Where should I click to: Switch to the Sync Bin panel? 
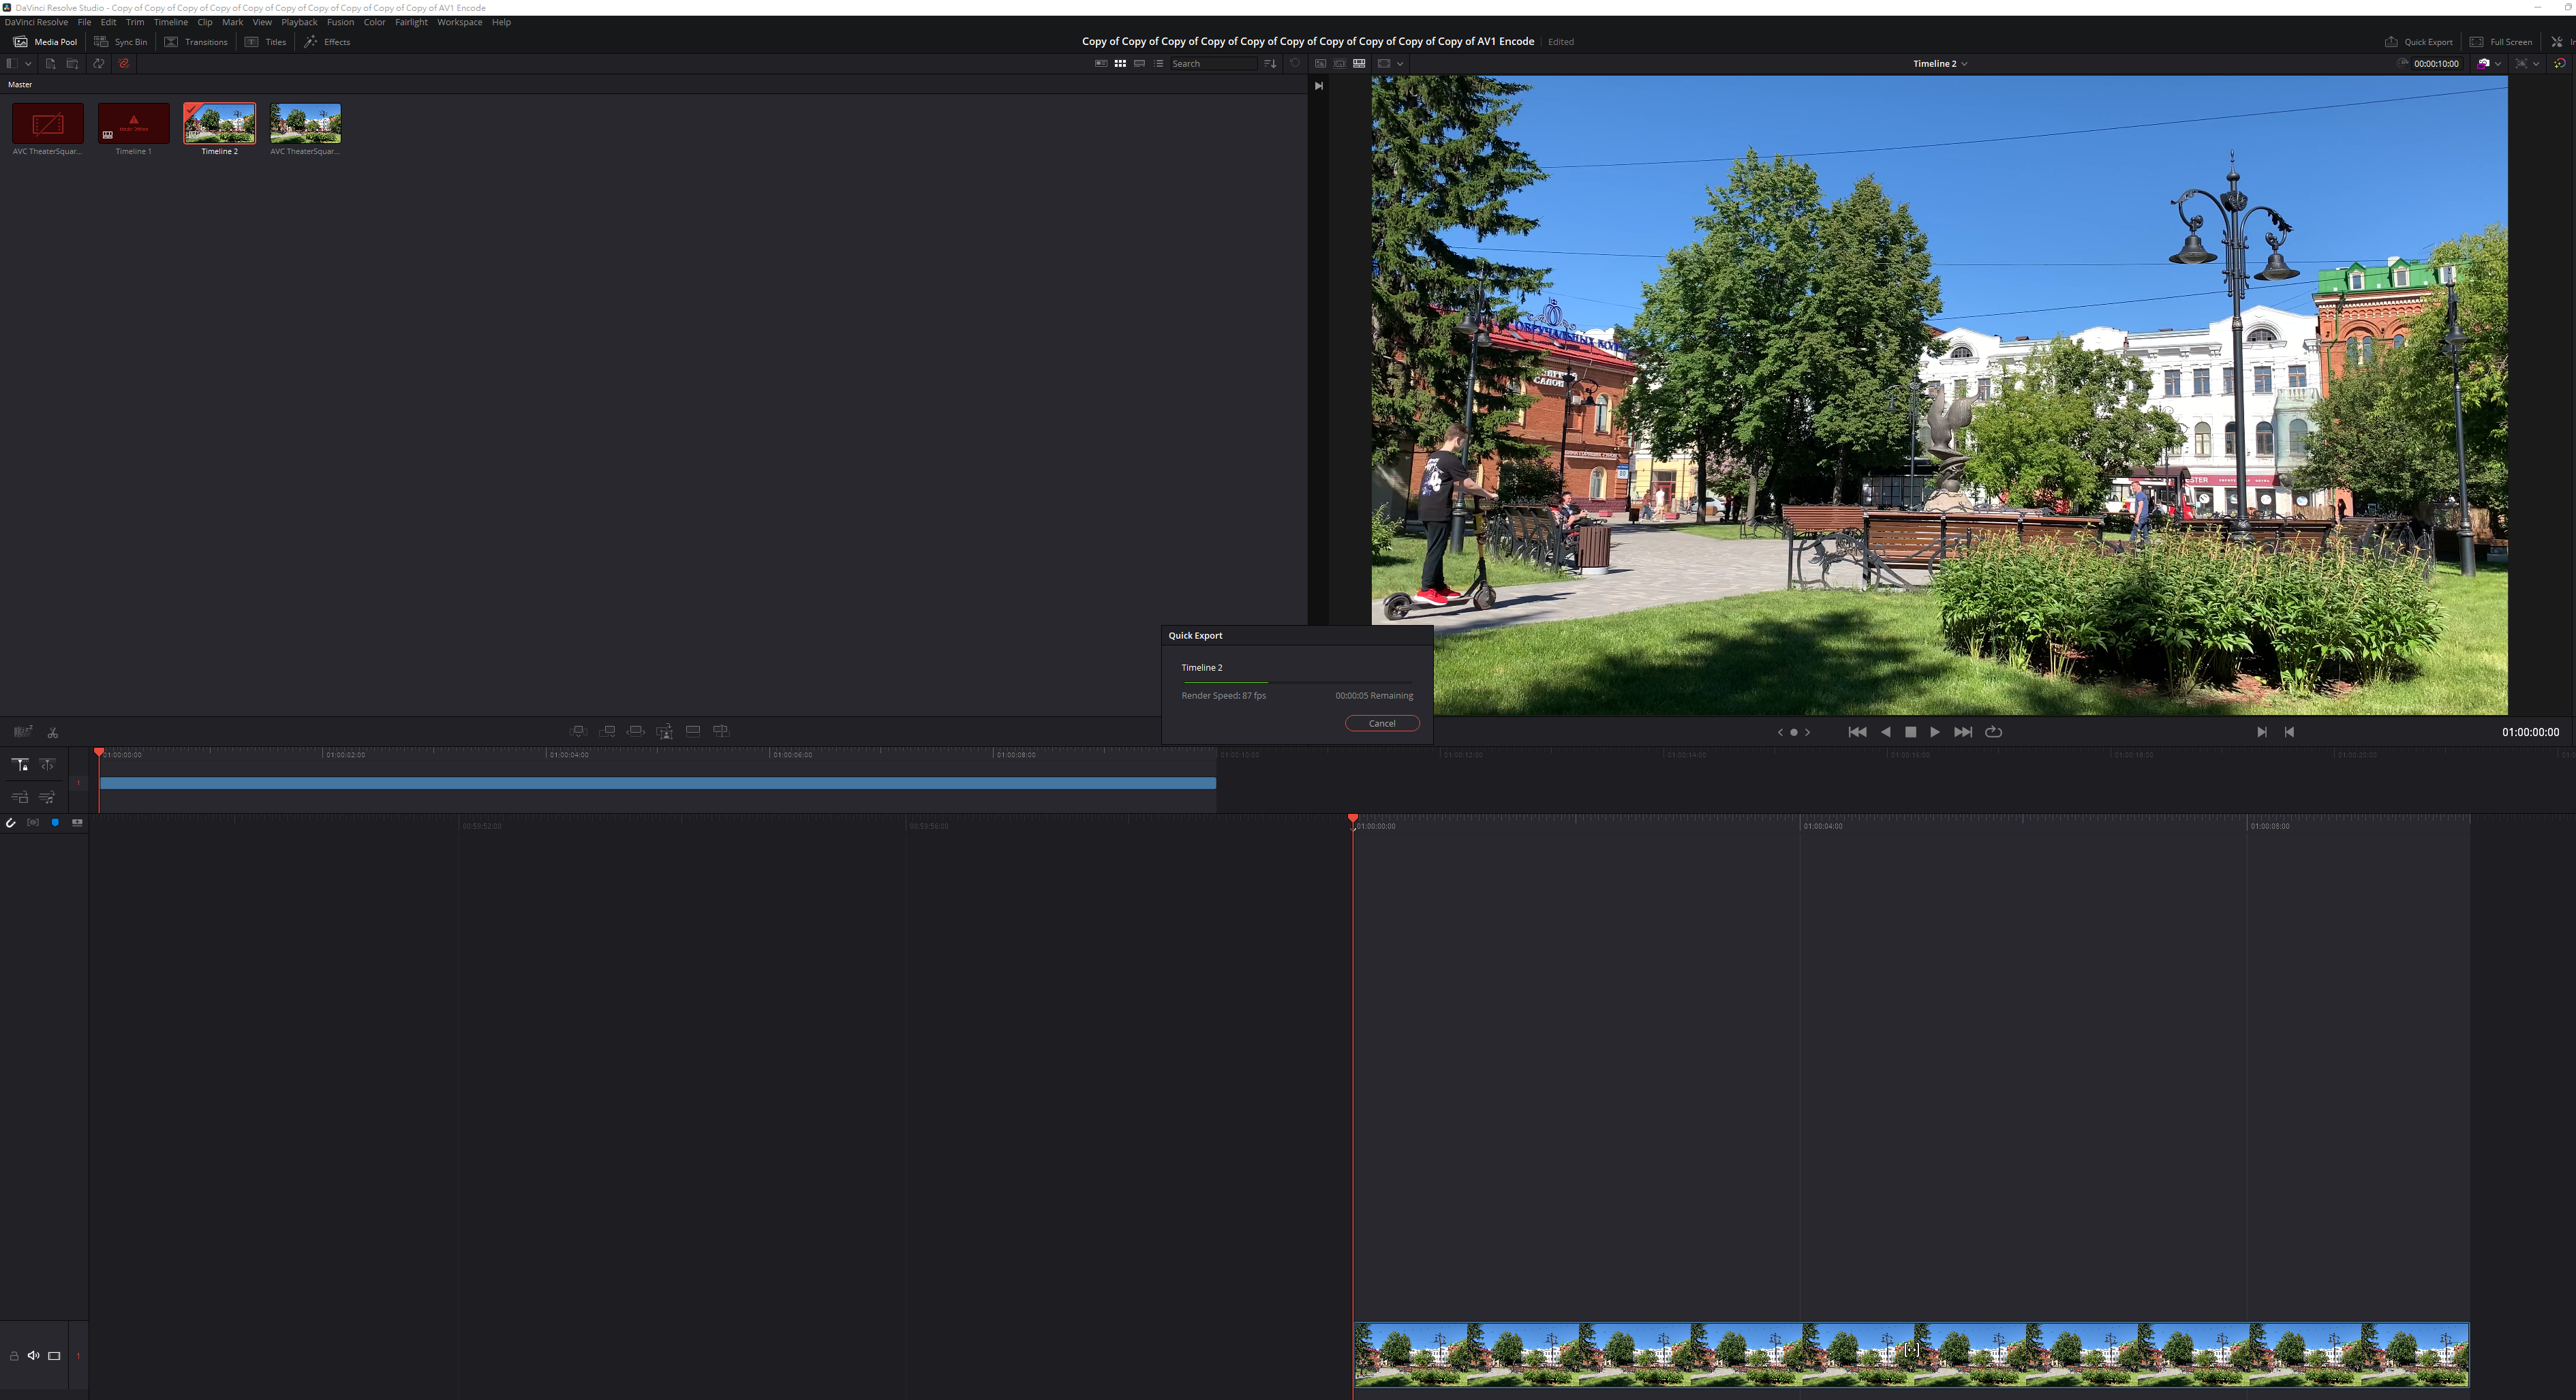tap(121, 42)
